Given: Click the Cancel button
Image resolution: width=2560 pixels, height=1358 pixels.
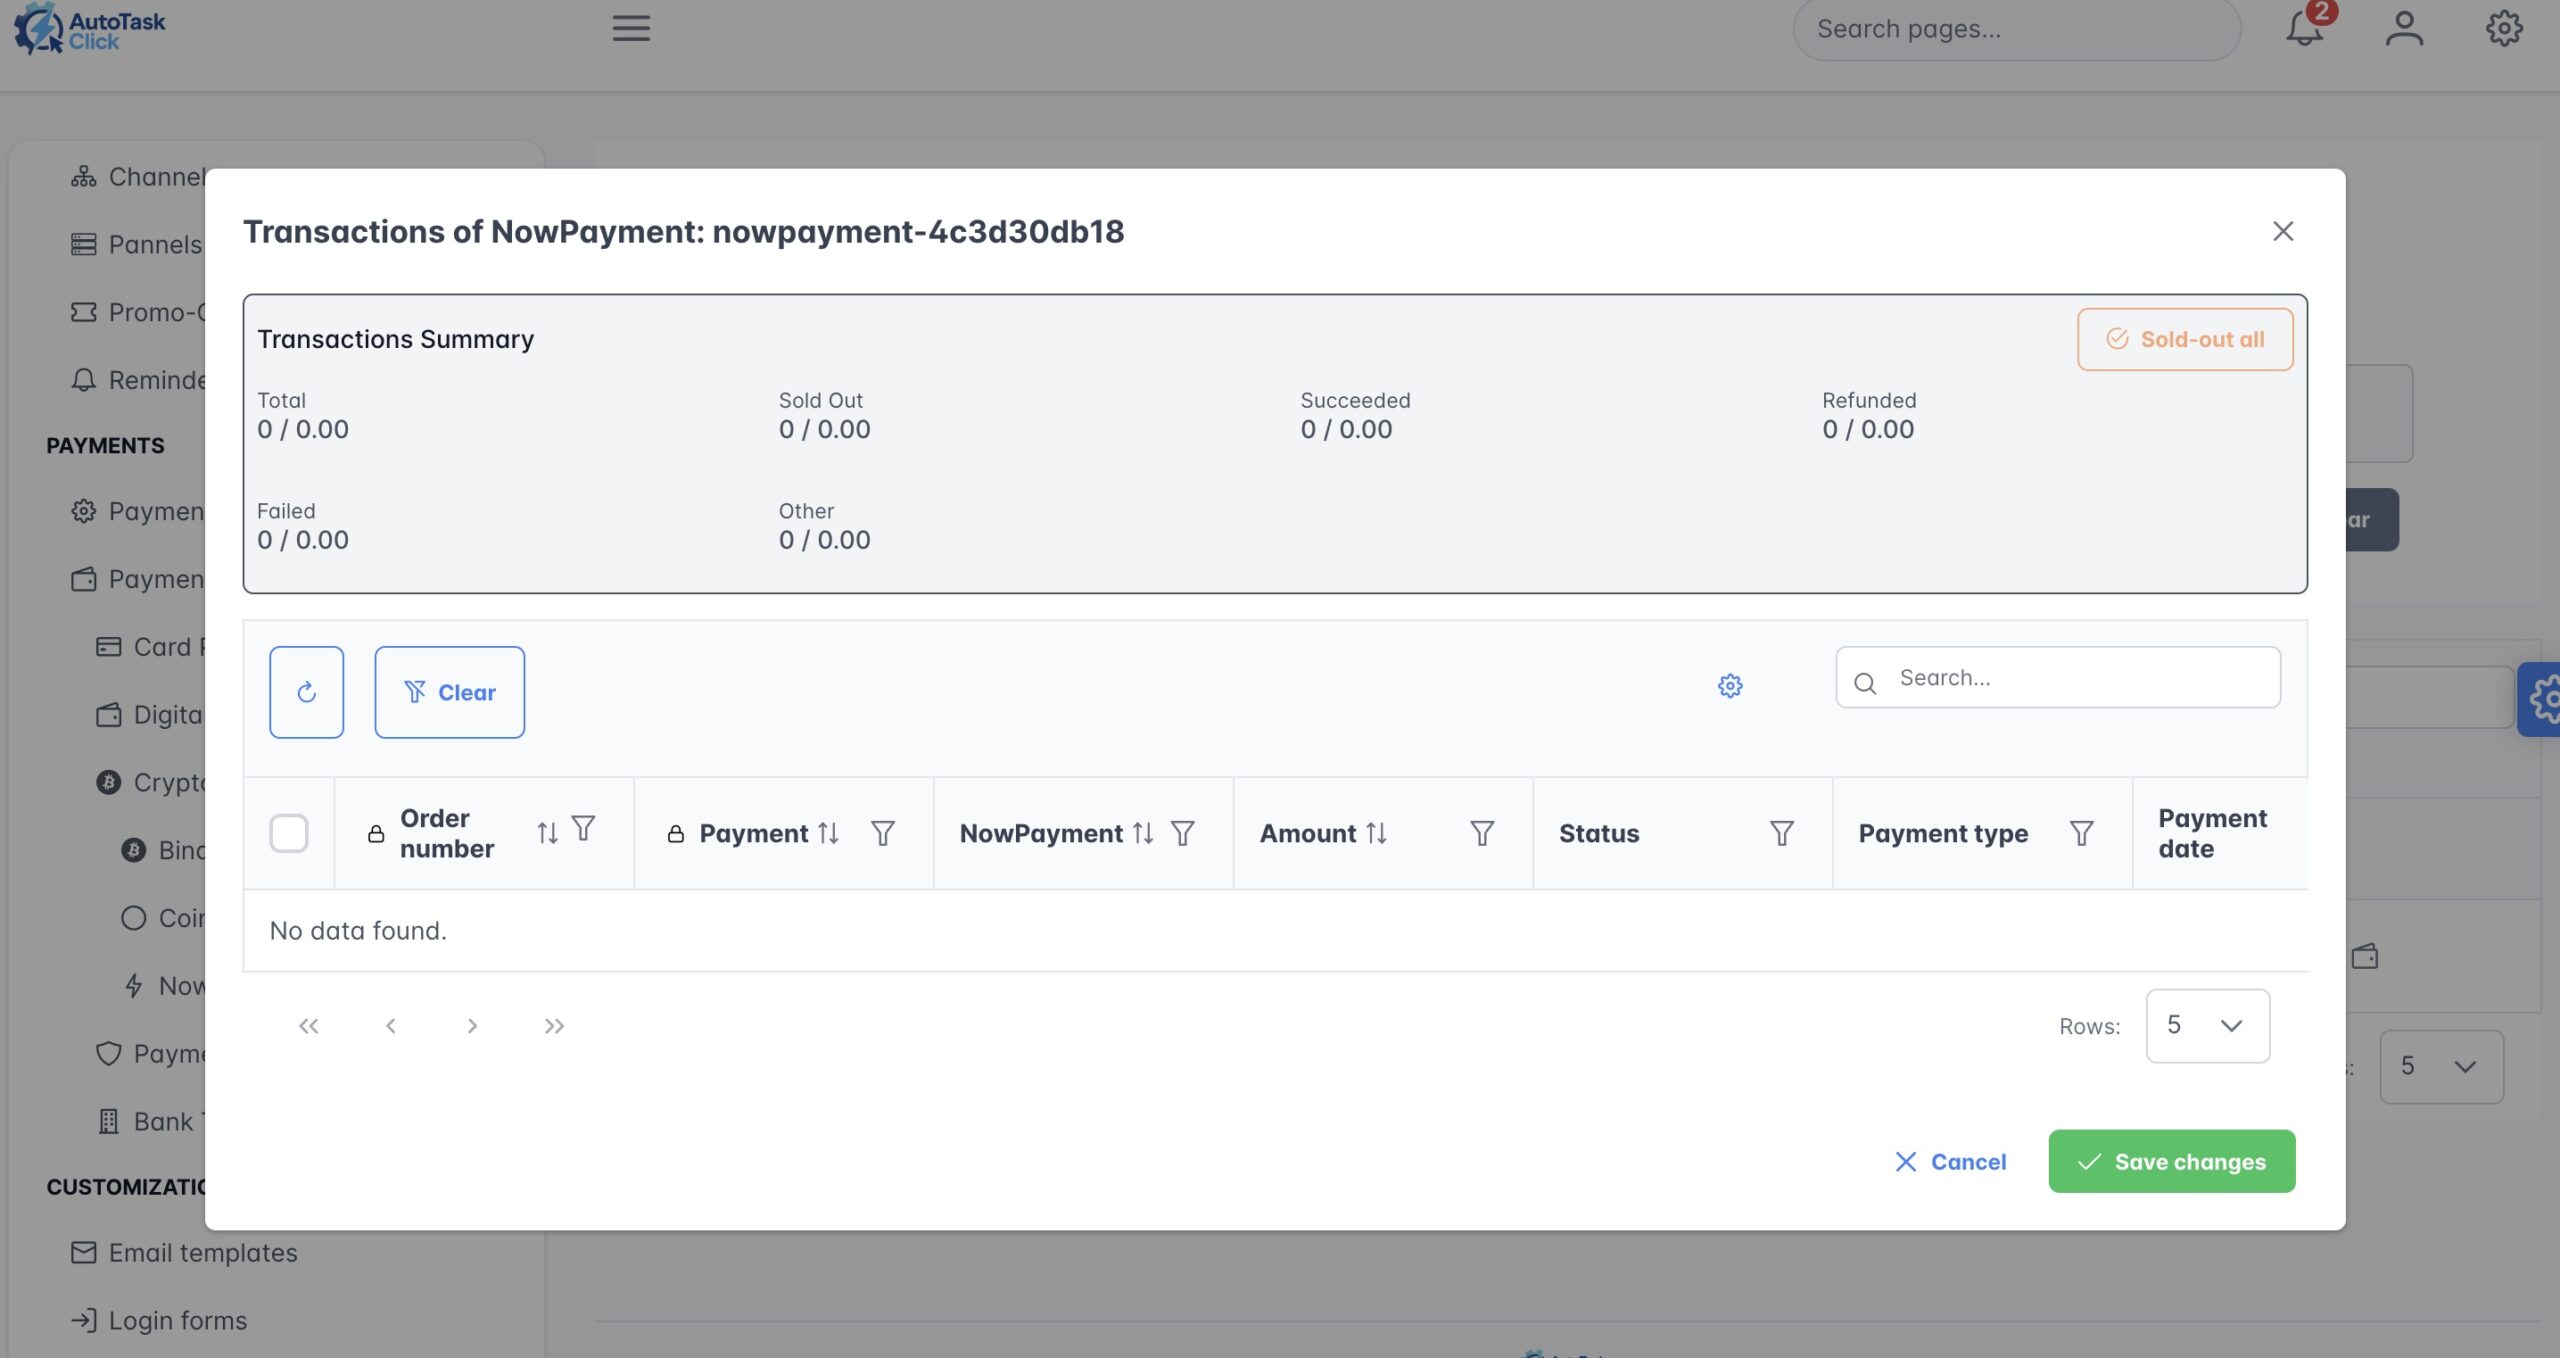Looking at the screenshot, I should 1950,1162.
